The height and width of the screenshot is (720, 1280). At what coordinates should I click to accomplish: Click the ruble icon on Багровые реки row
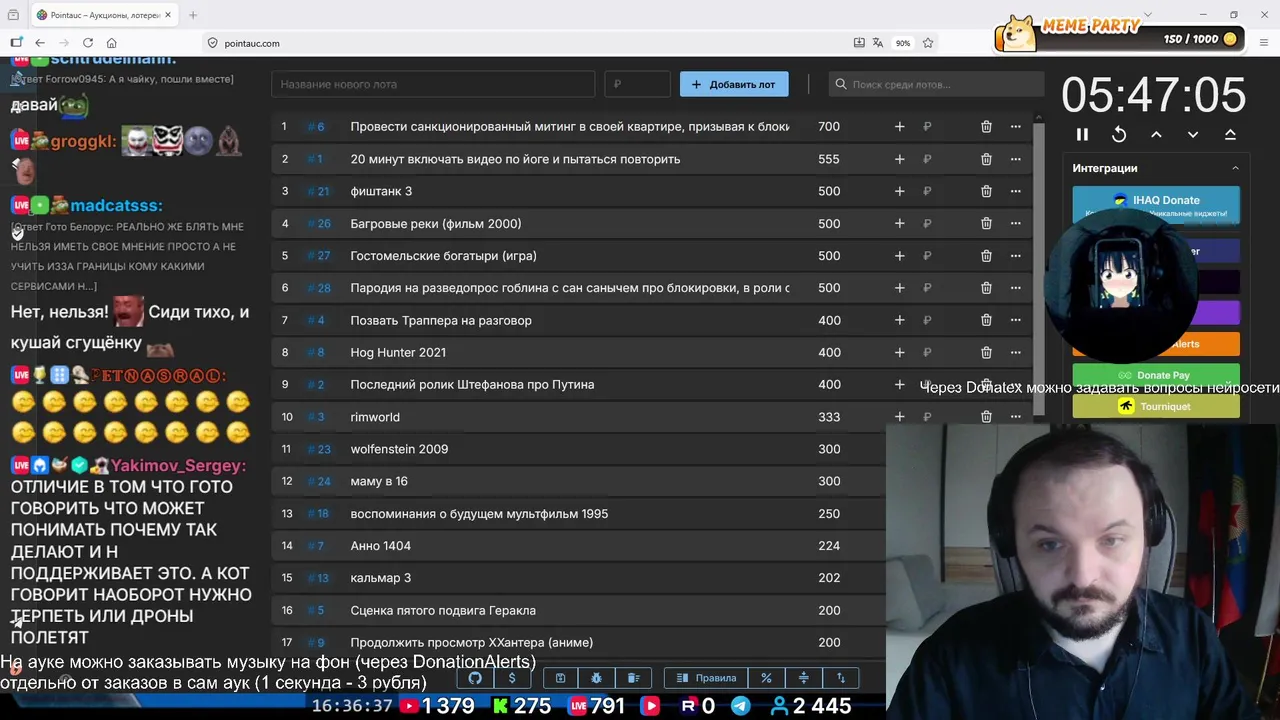tap(927, 224)
